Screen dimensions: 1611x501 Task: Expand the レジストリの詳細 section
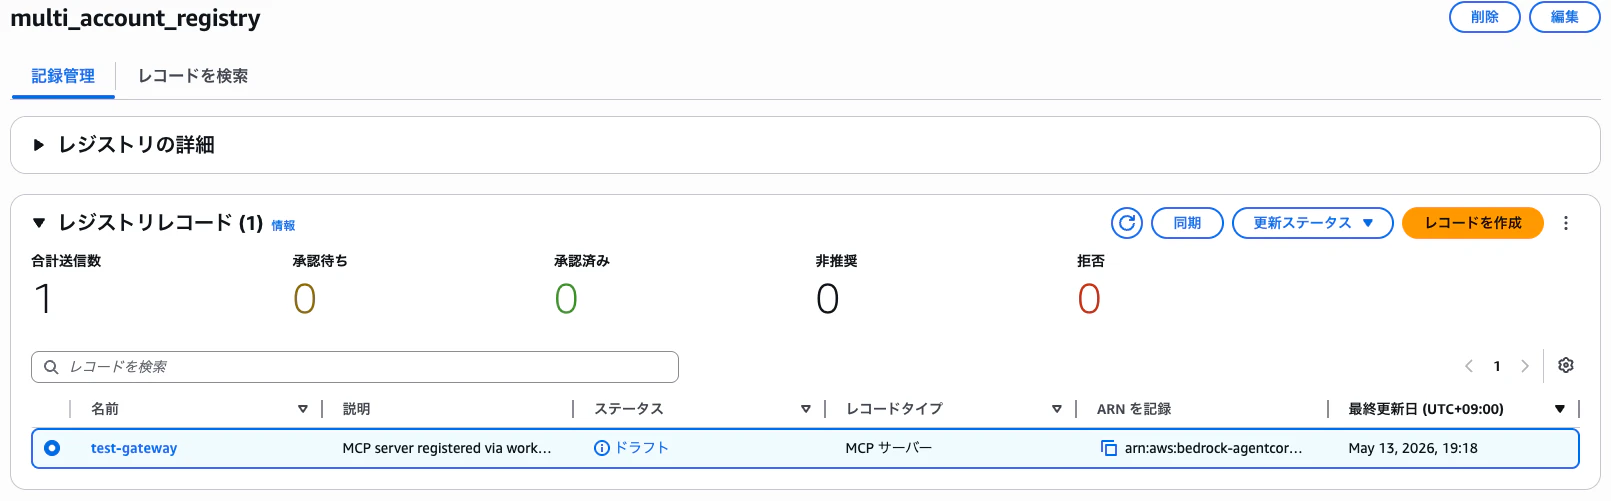[39, 145]
